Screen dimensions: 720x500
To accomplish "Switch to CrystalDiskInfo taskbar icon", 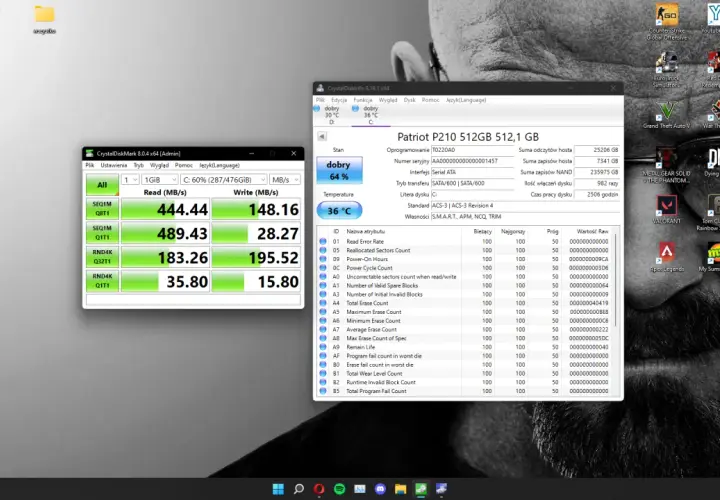I will (441, 489).
